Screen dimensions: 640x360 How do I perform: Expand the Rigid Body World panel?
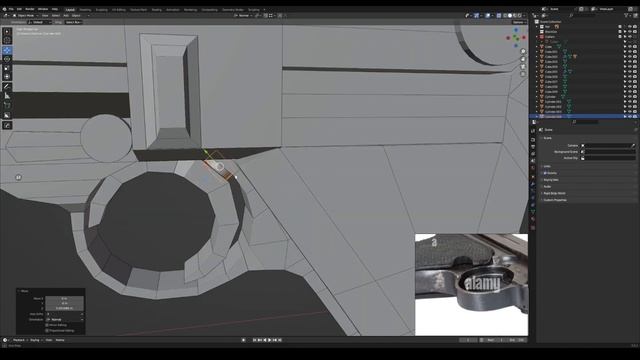[554, 193]
